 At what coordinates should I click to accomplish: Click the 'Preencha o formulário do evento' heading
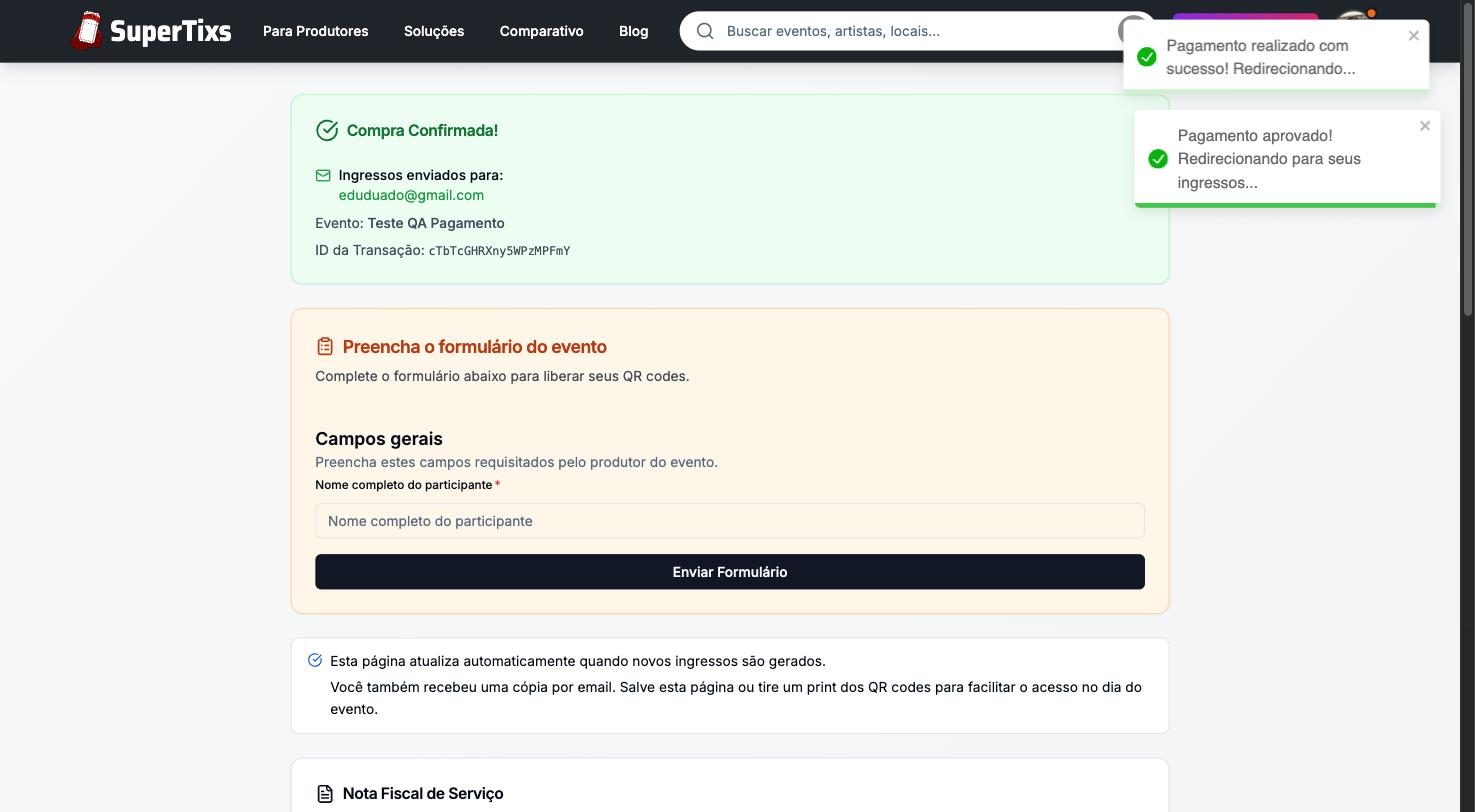point(474,347)
